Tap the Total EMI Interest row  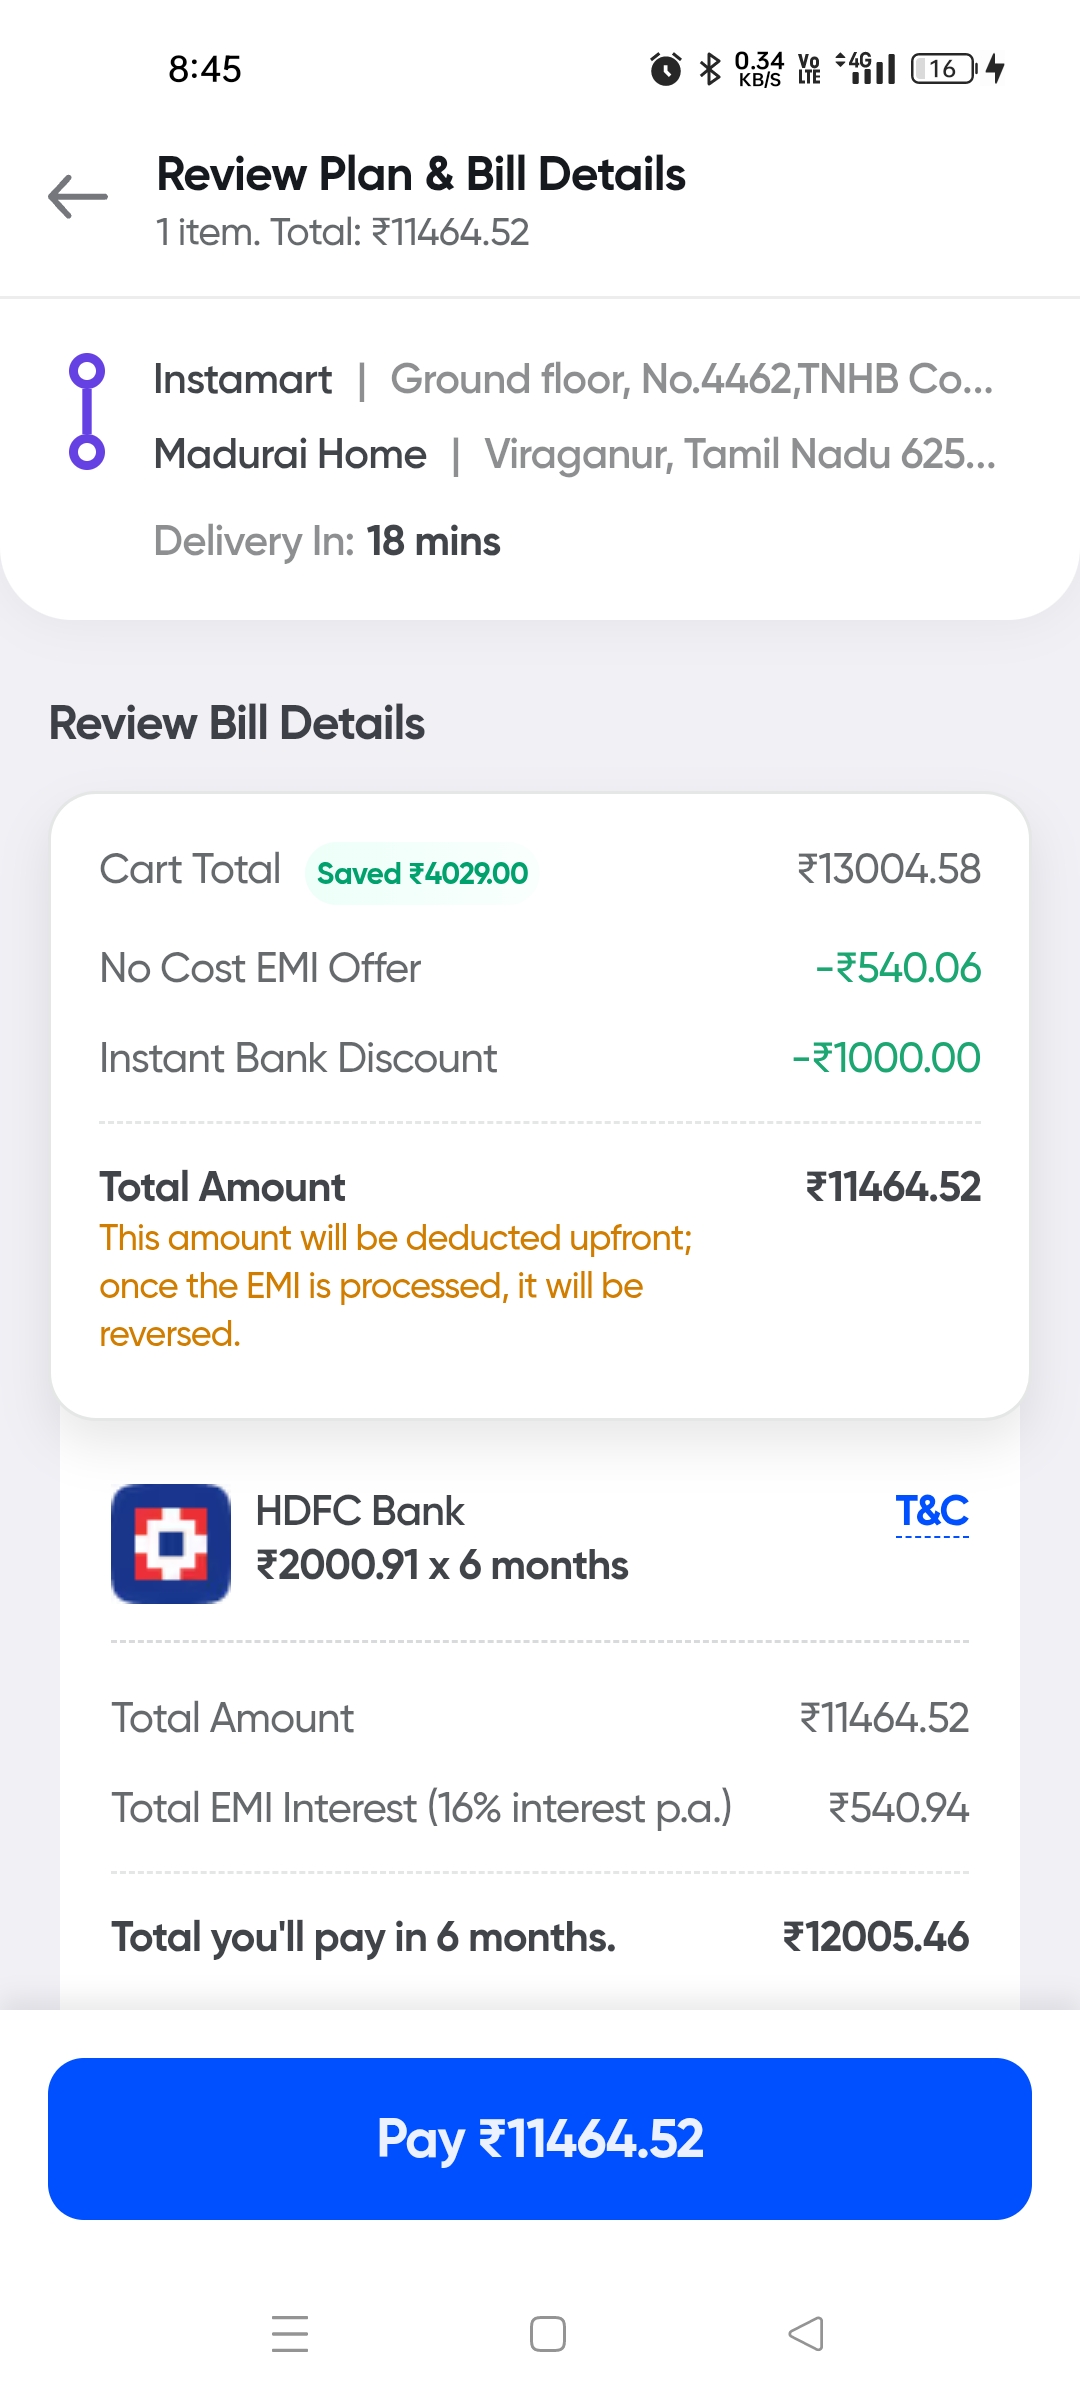point(540,1808)
